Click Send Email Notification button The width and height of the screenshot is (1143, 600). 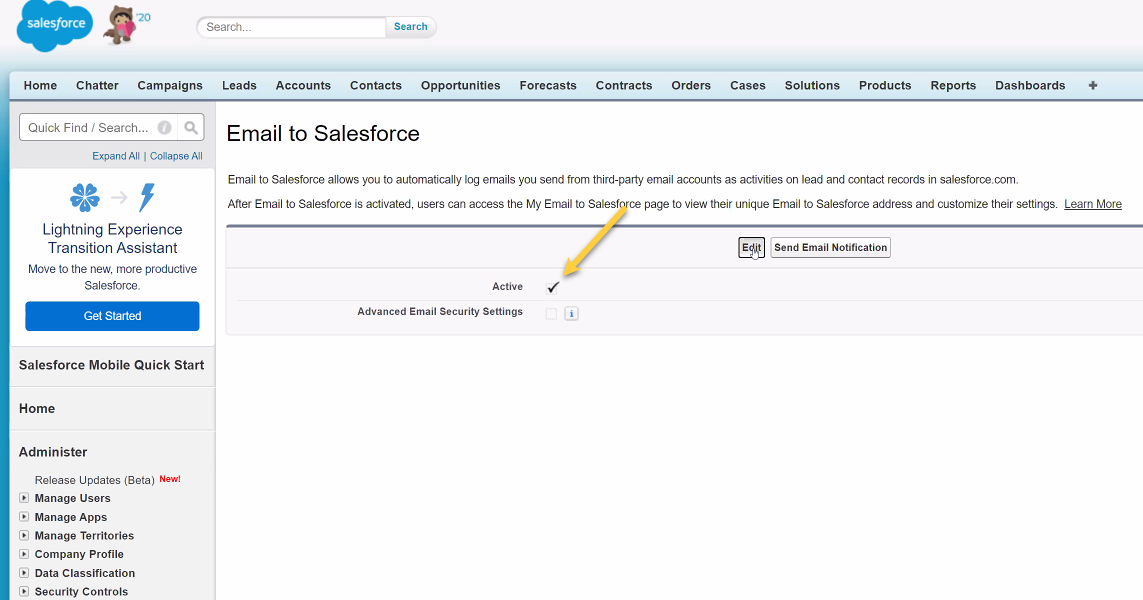tap(830, 248)
